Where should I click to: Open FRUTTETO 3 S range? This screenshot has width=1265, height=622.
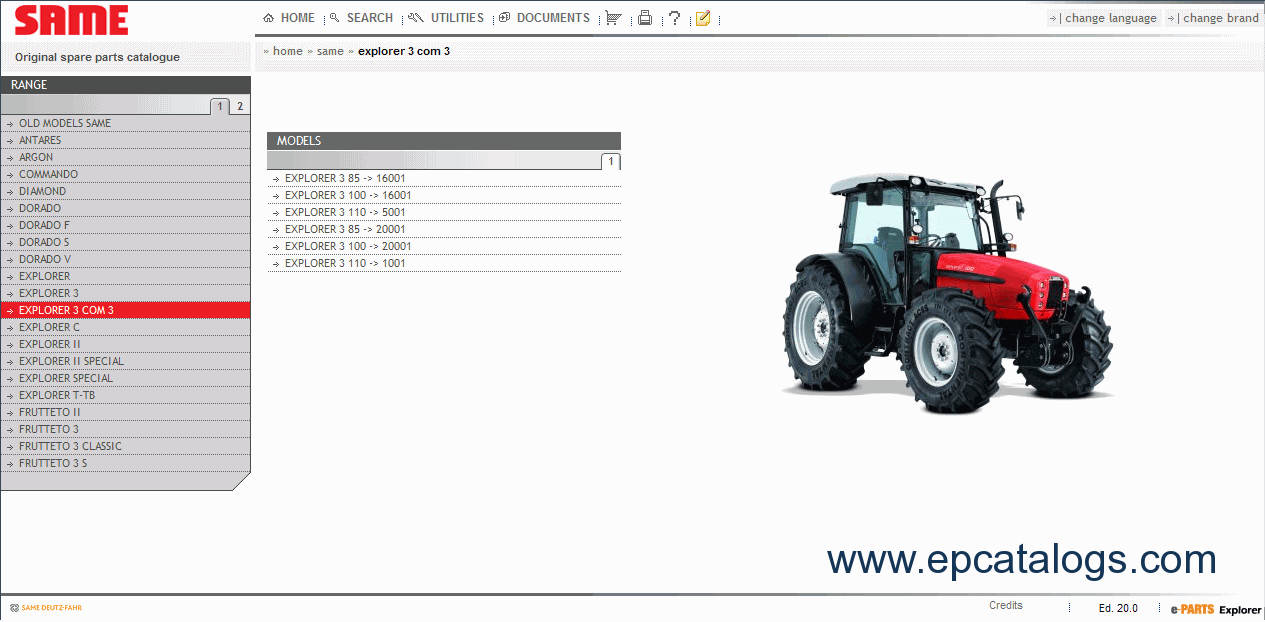[x=125, y=463]
